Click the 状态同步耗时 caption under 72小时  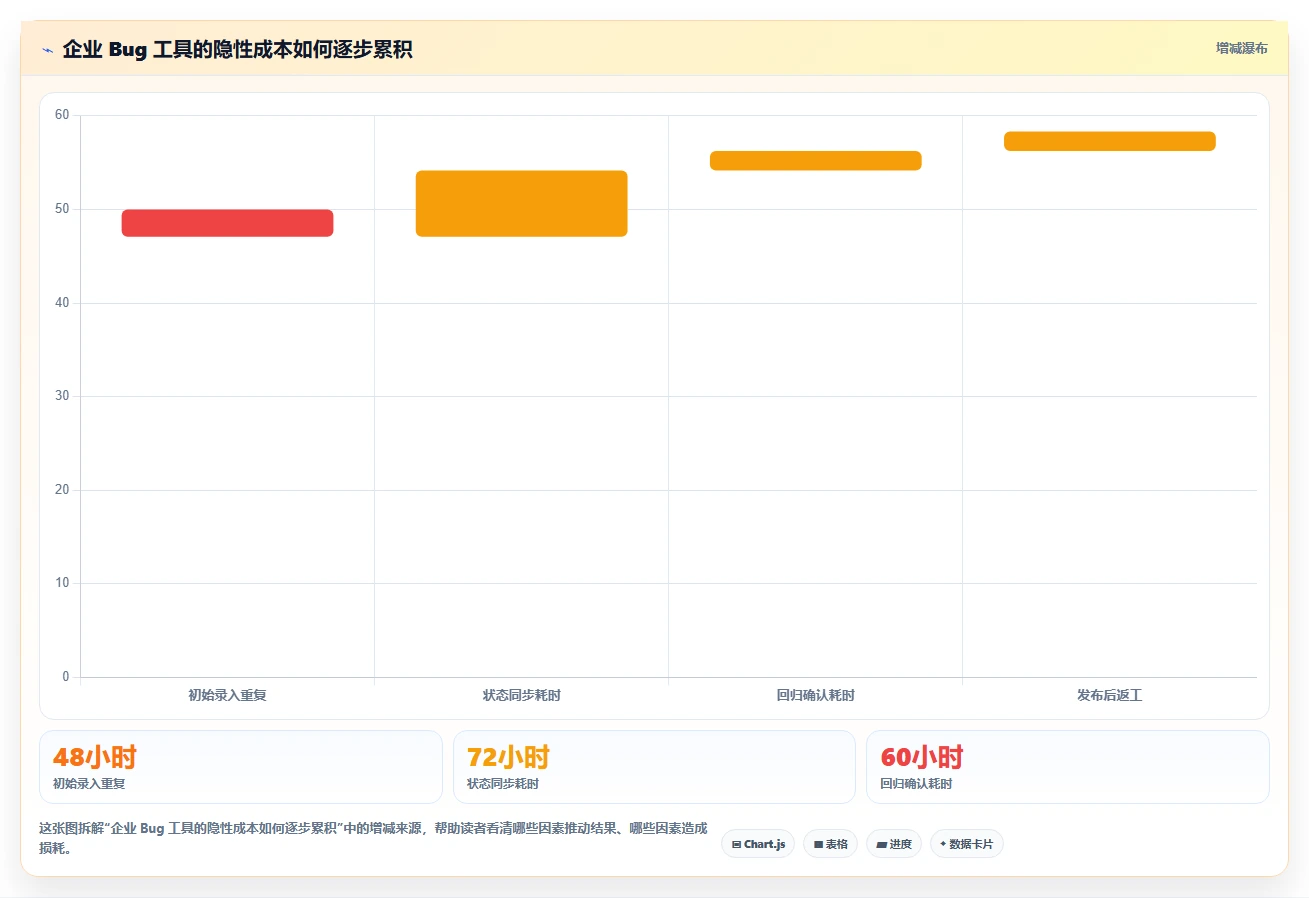(503, 784)
